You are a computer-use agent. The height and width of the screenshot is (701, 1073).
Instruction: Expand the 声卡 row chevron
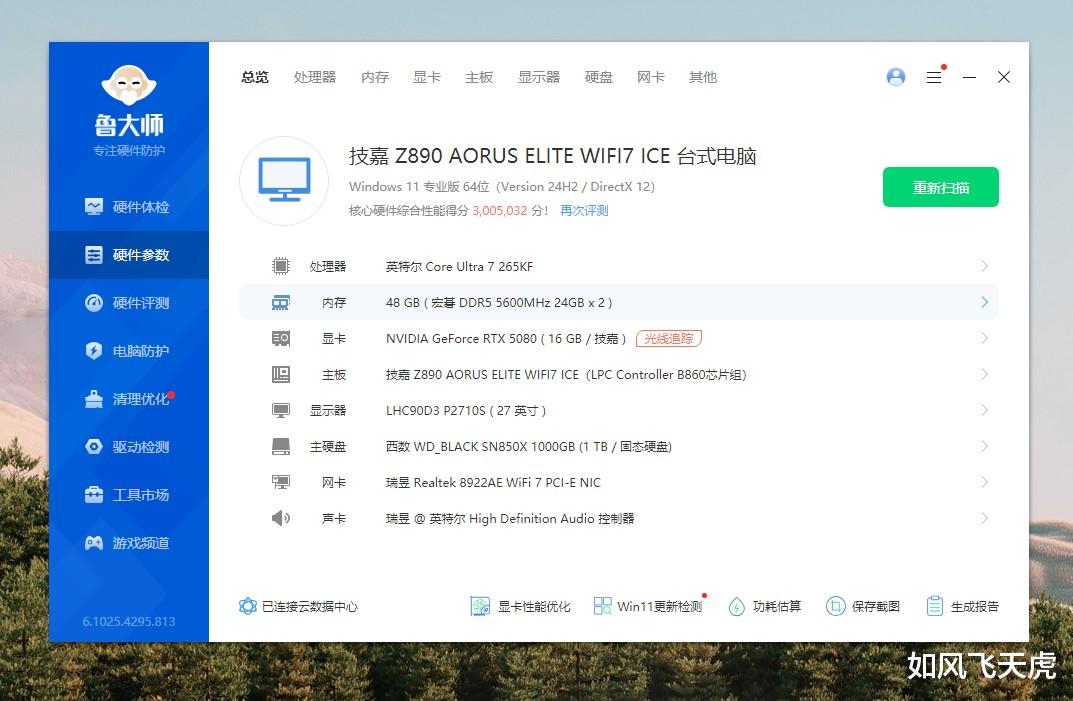tap(984, 518)
